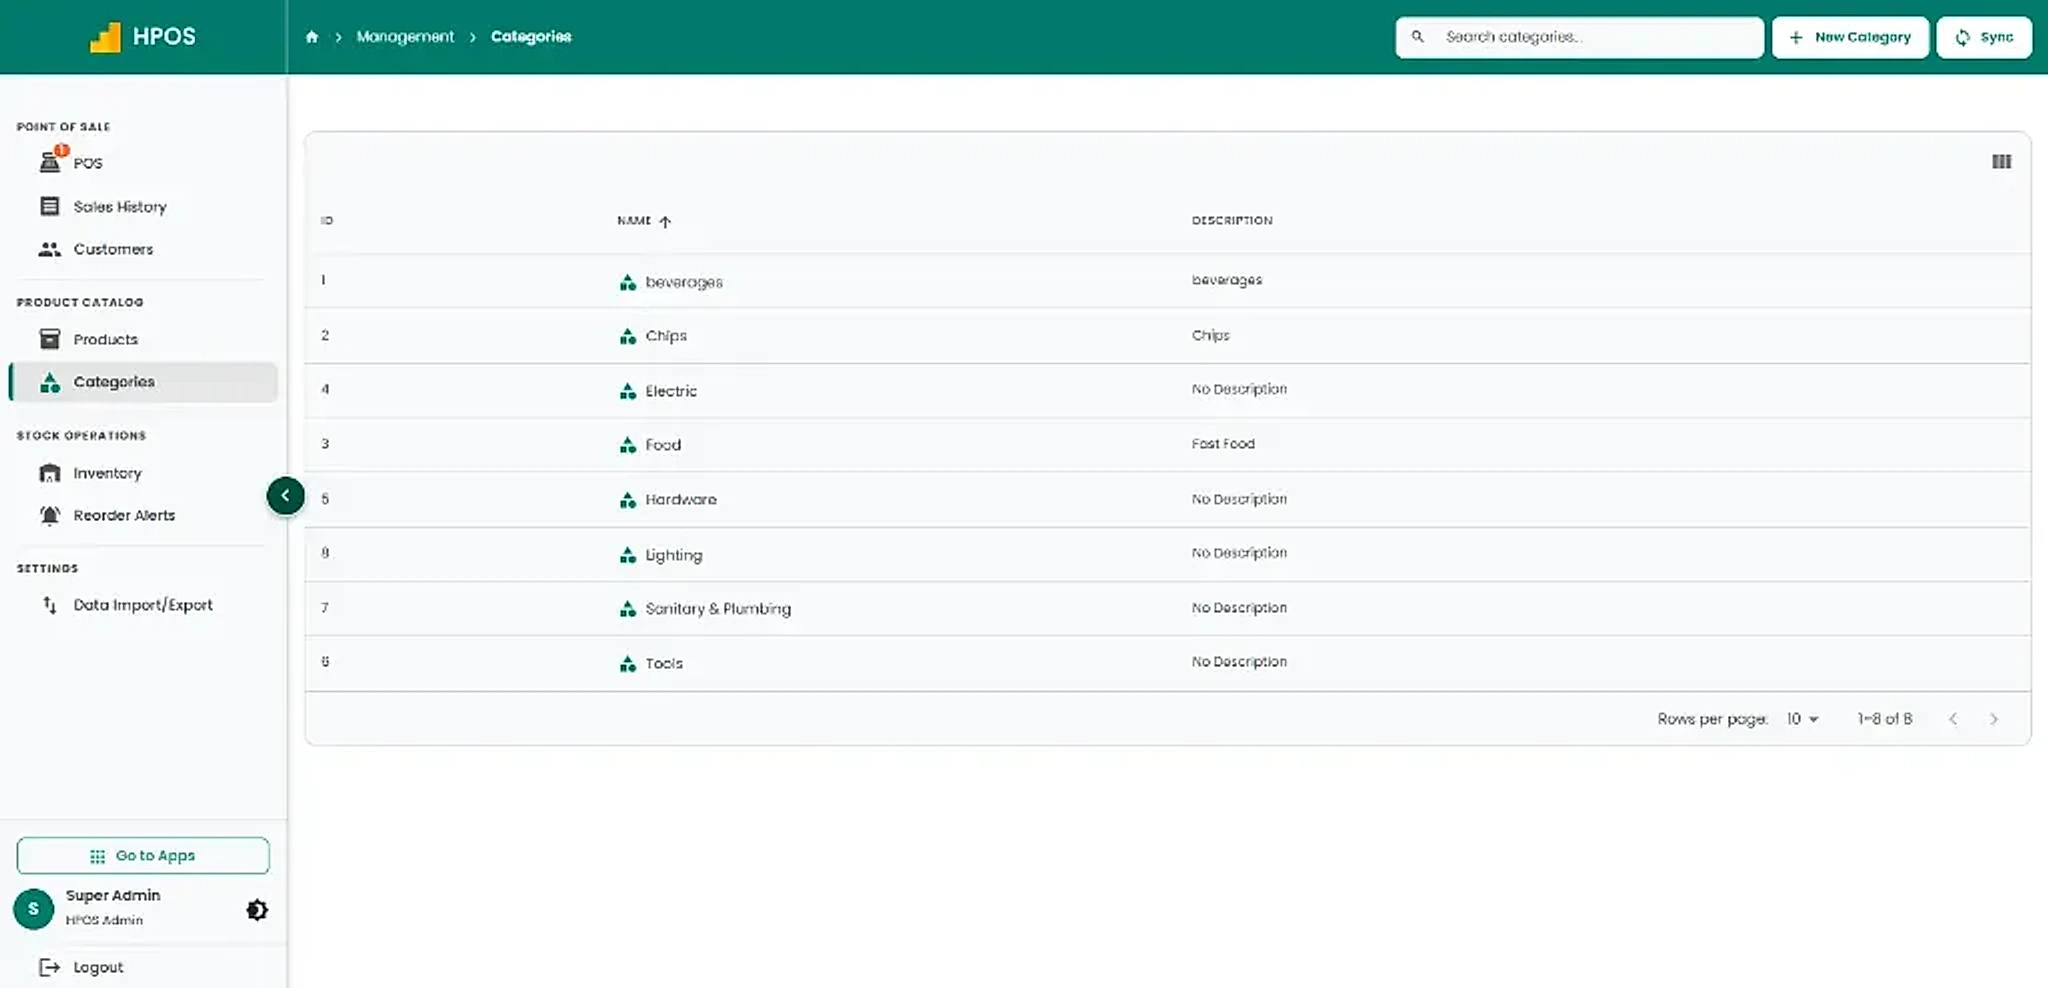This screenshot has width=2048, height=988.
Task: Select the Tools category name
Action: [x=664, y=663]
